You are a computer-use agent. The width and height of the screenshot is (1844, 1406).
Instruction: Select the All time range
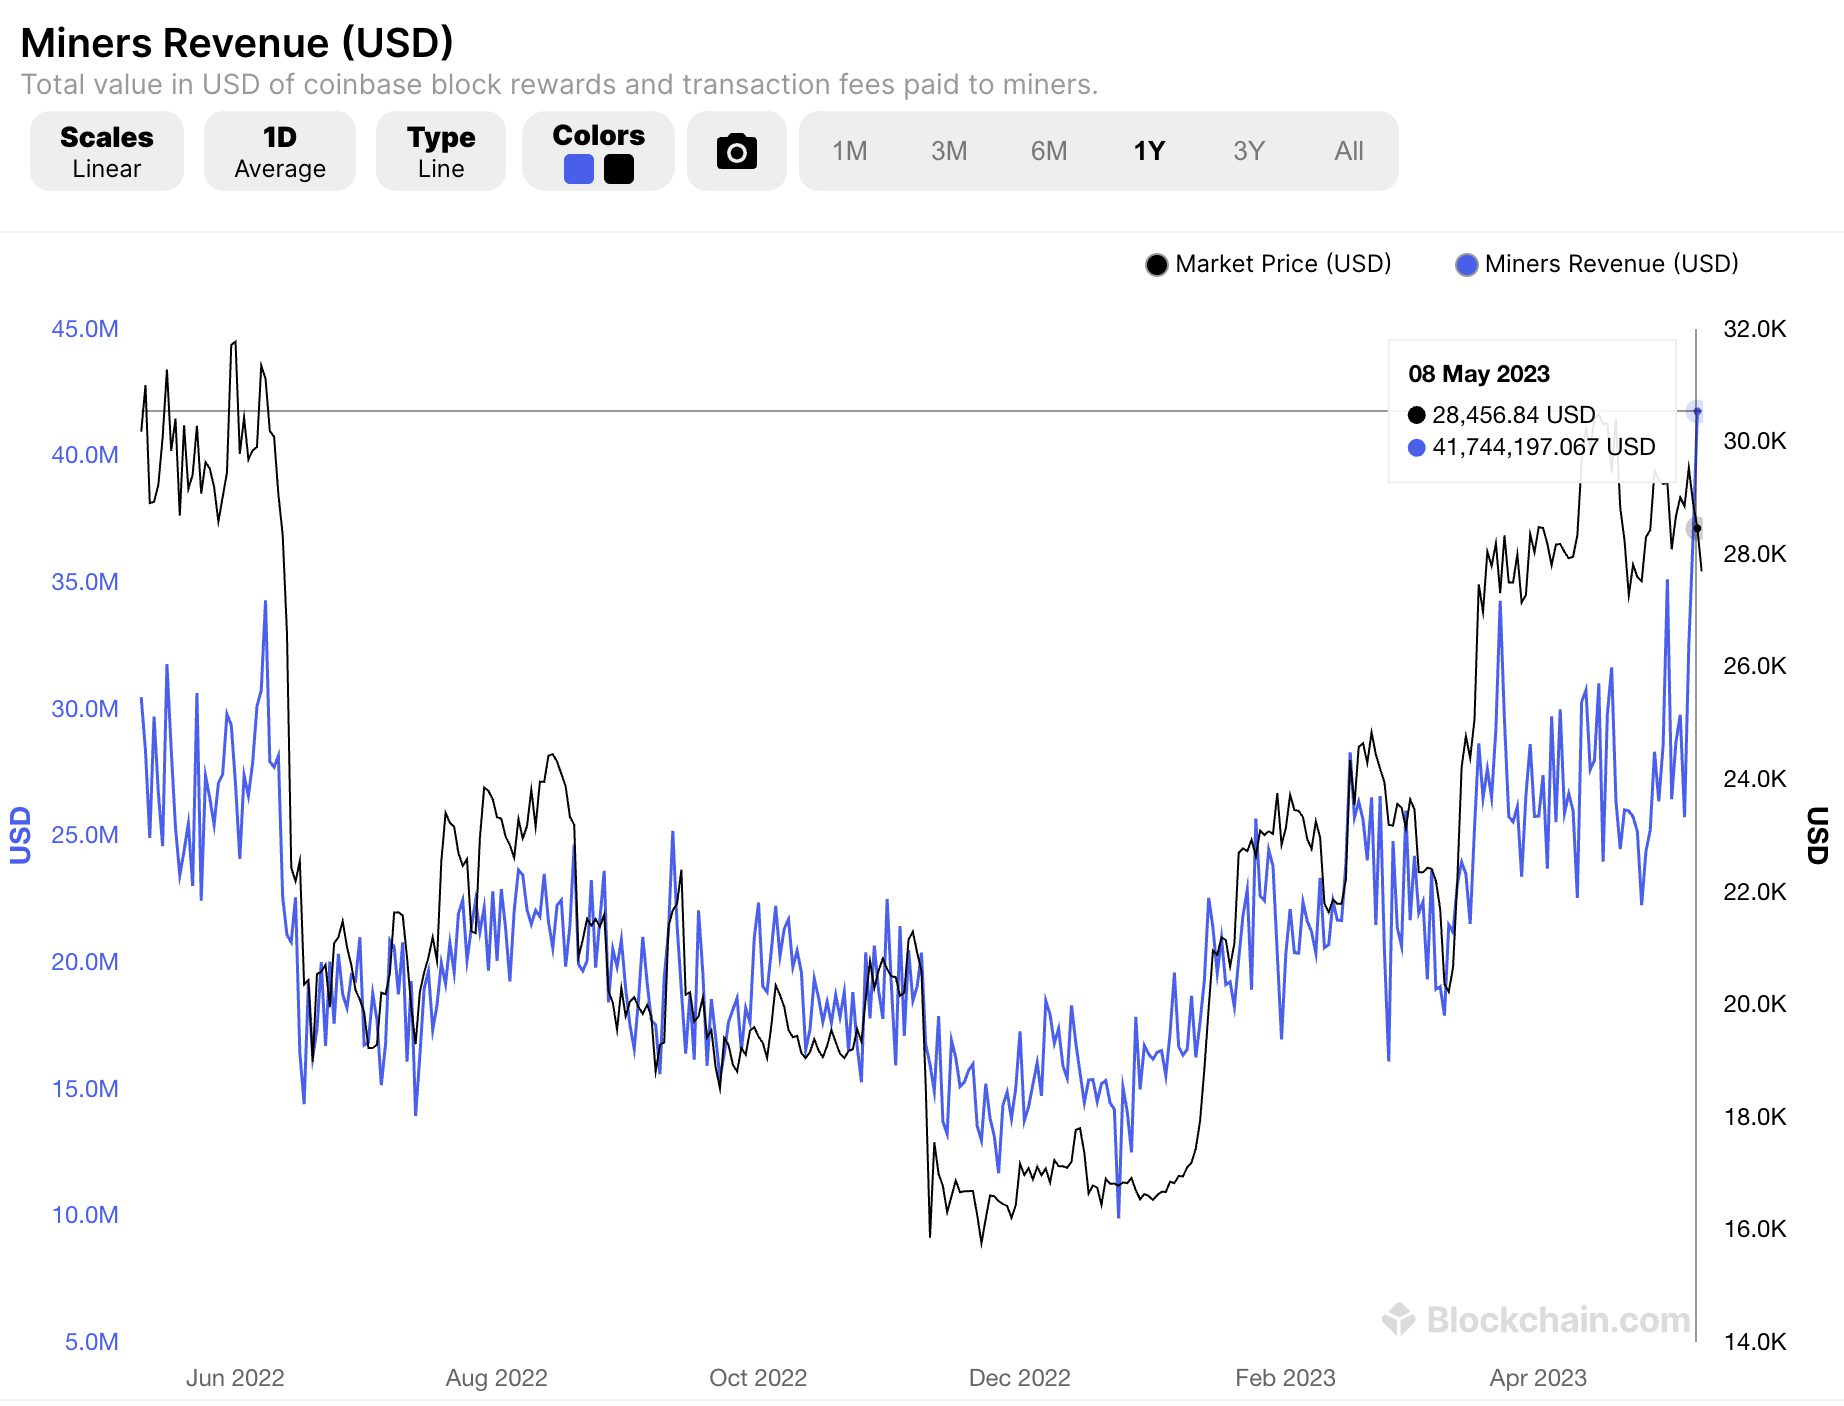tap(1349, 151)
